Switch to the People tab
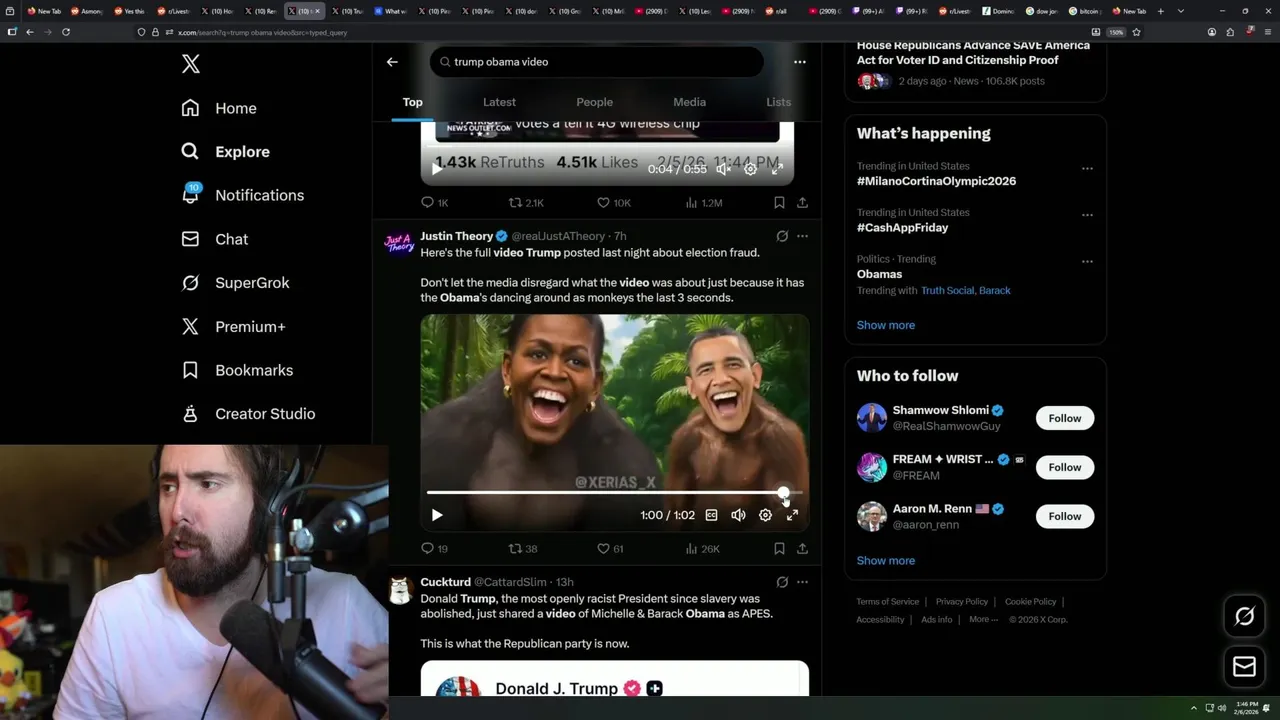Screen dimensions: 1280x720 pyautogui.click(x=594, y=102)
